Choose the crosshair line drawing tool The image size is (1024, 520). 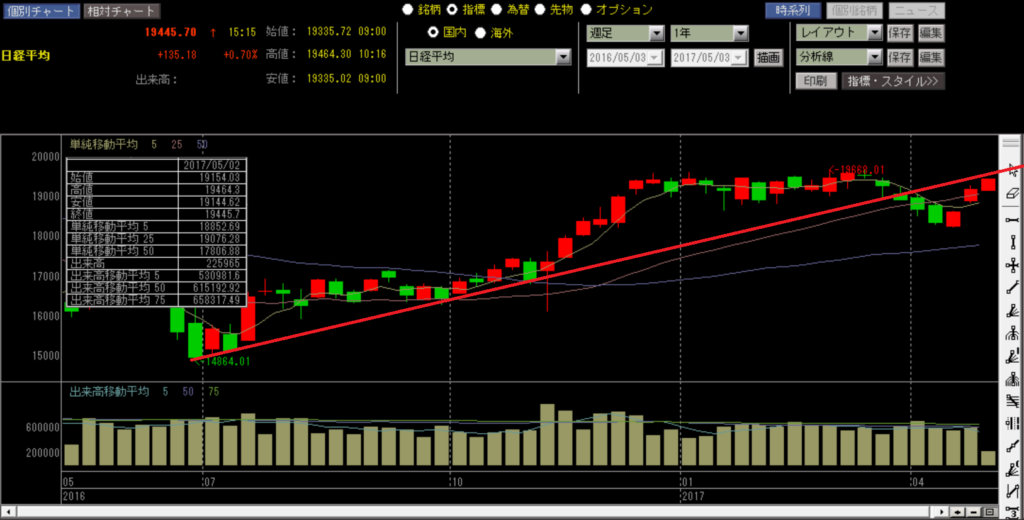(1013, 265)
